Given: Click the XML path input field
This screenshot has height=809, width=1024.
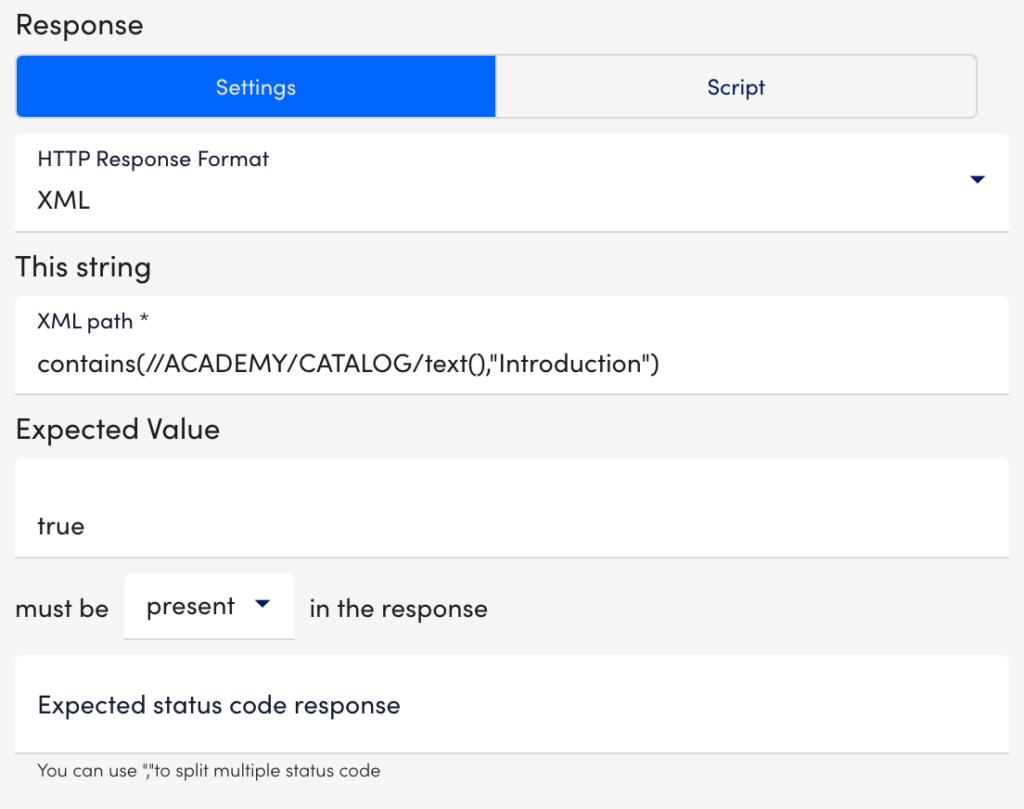Looking at the screenshot, I should pyautogui.click(x=400, y=362).
